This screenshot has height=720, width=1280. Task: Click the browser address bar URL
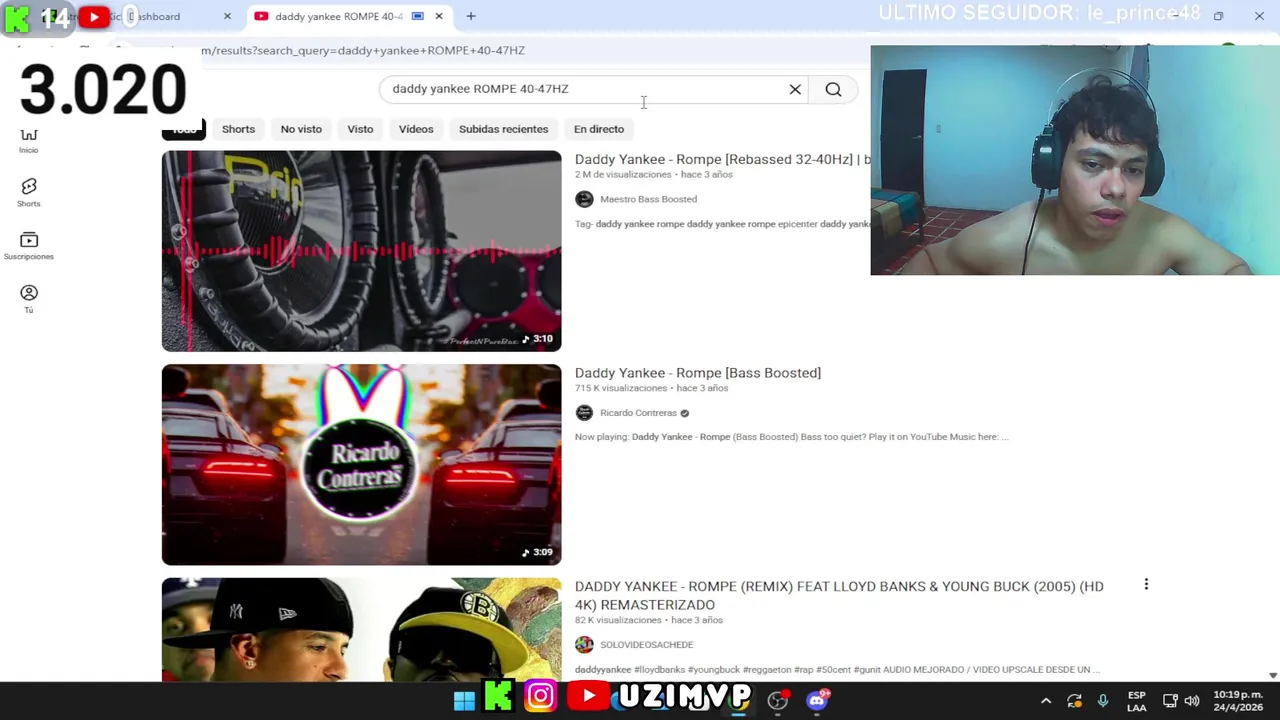point(362,50)
